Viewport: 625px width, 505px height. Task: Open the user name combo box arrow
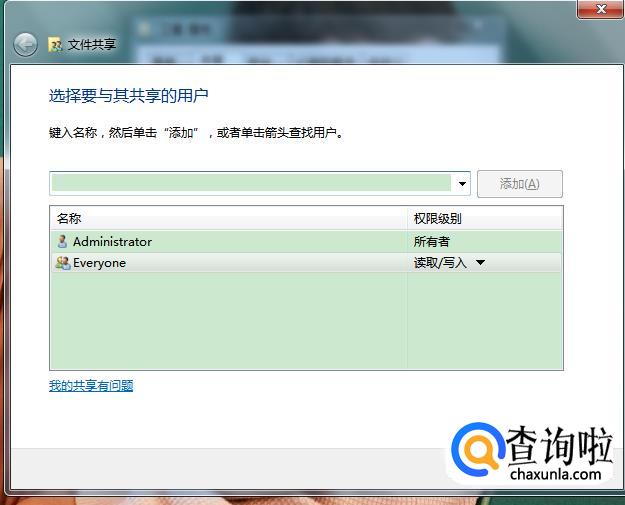tap(462, 184)
